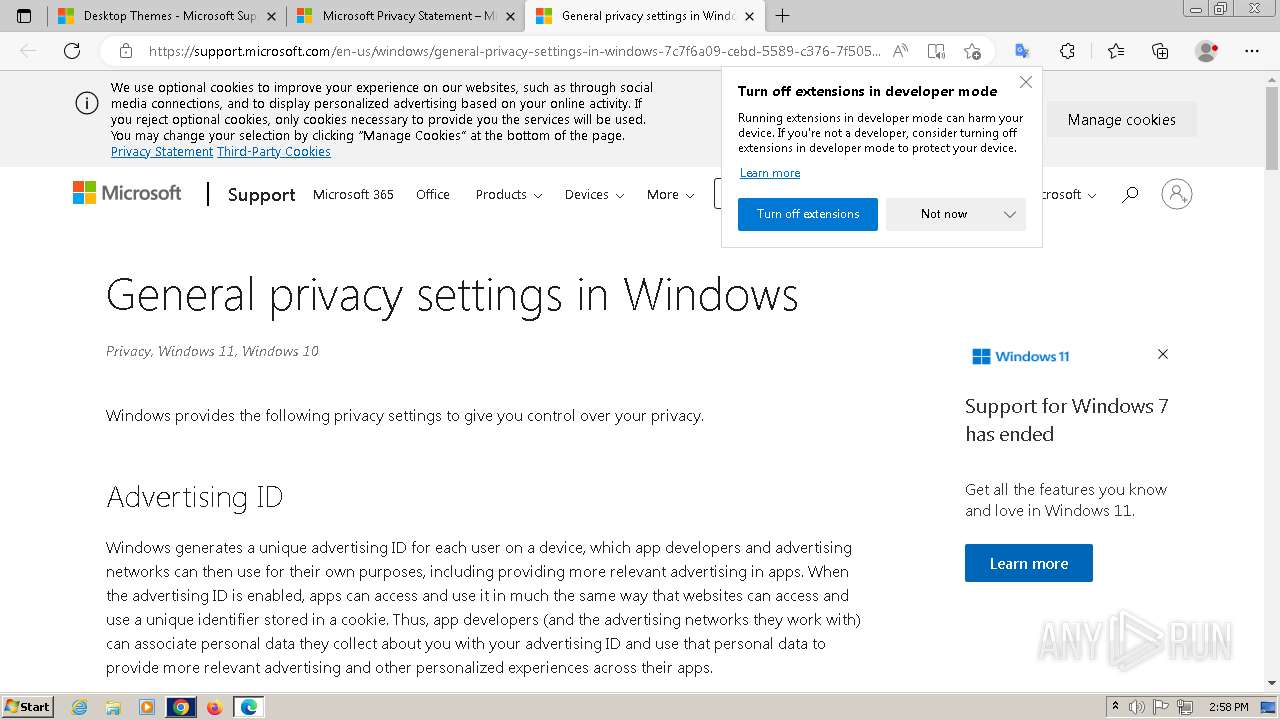Expand the Devices menu
This screenshot has height=720, width=1280.
(x=594, y=195)
